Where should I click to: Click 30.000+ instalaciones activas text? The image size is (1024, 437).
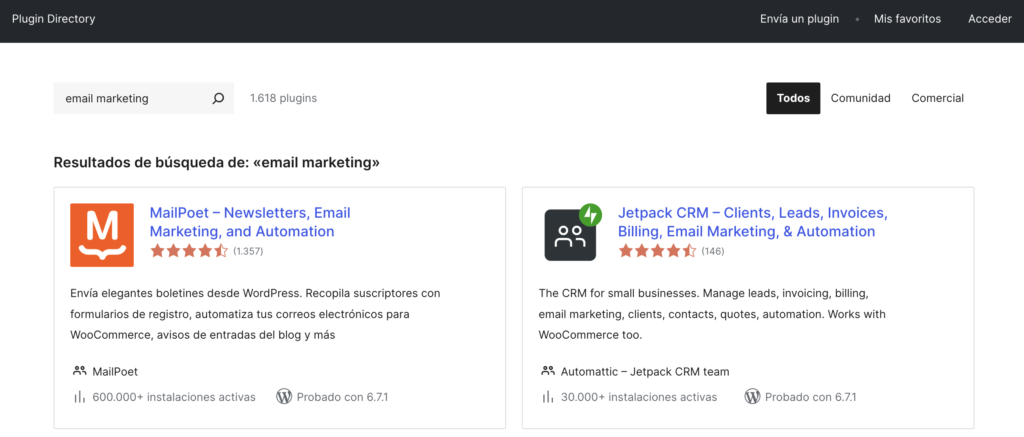639,397
